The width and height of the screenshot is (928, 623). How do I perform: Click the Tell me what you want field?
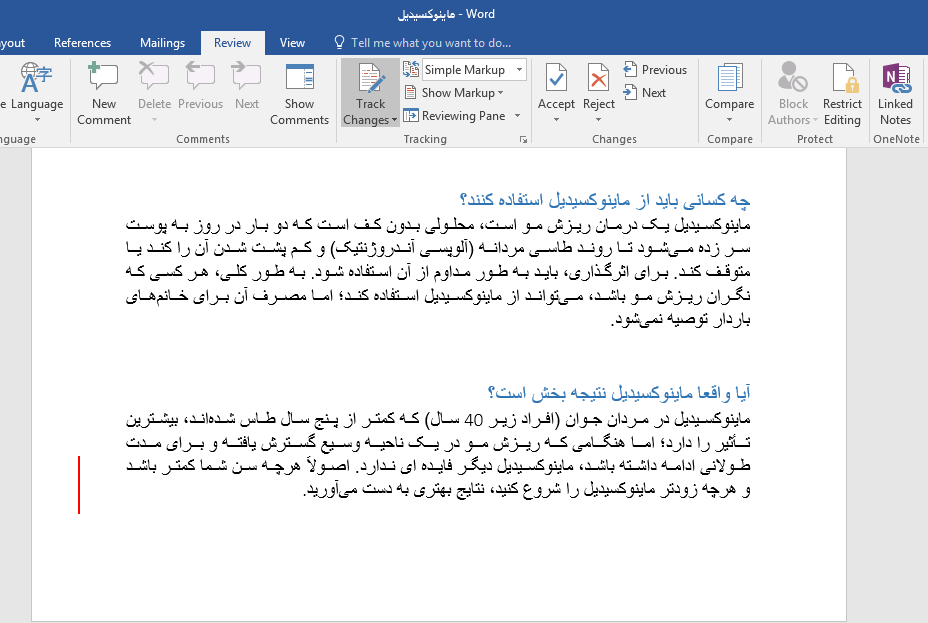(x=431, y=43)
